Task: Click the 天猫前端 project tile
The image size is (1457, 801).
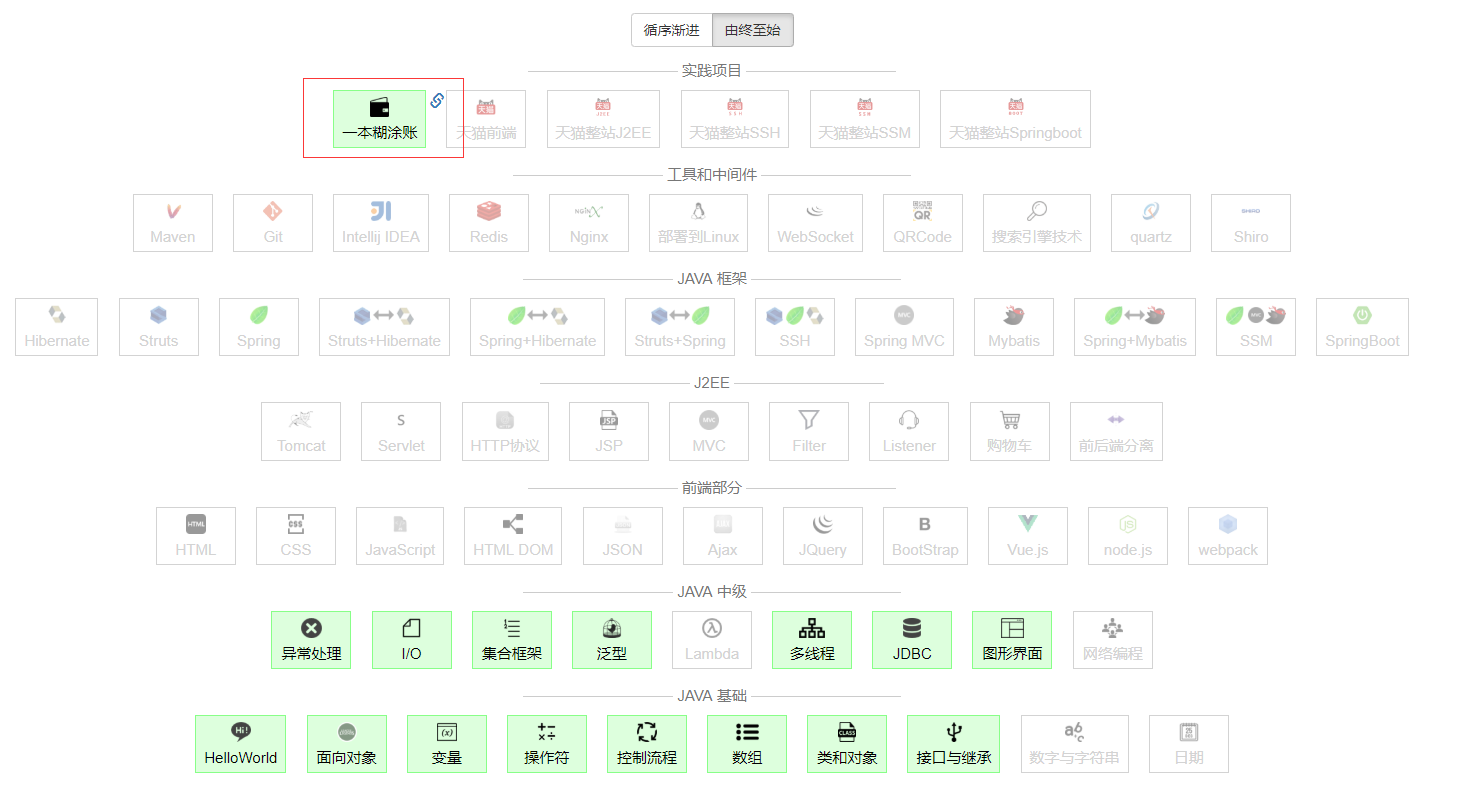Action: click(x=485, y=118)
